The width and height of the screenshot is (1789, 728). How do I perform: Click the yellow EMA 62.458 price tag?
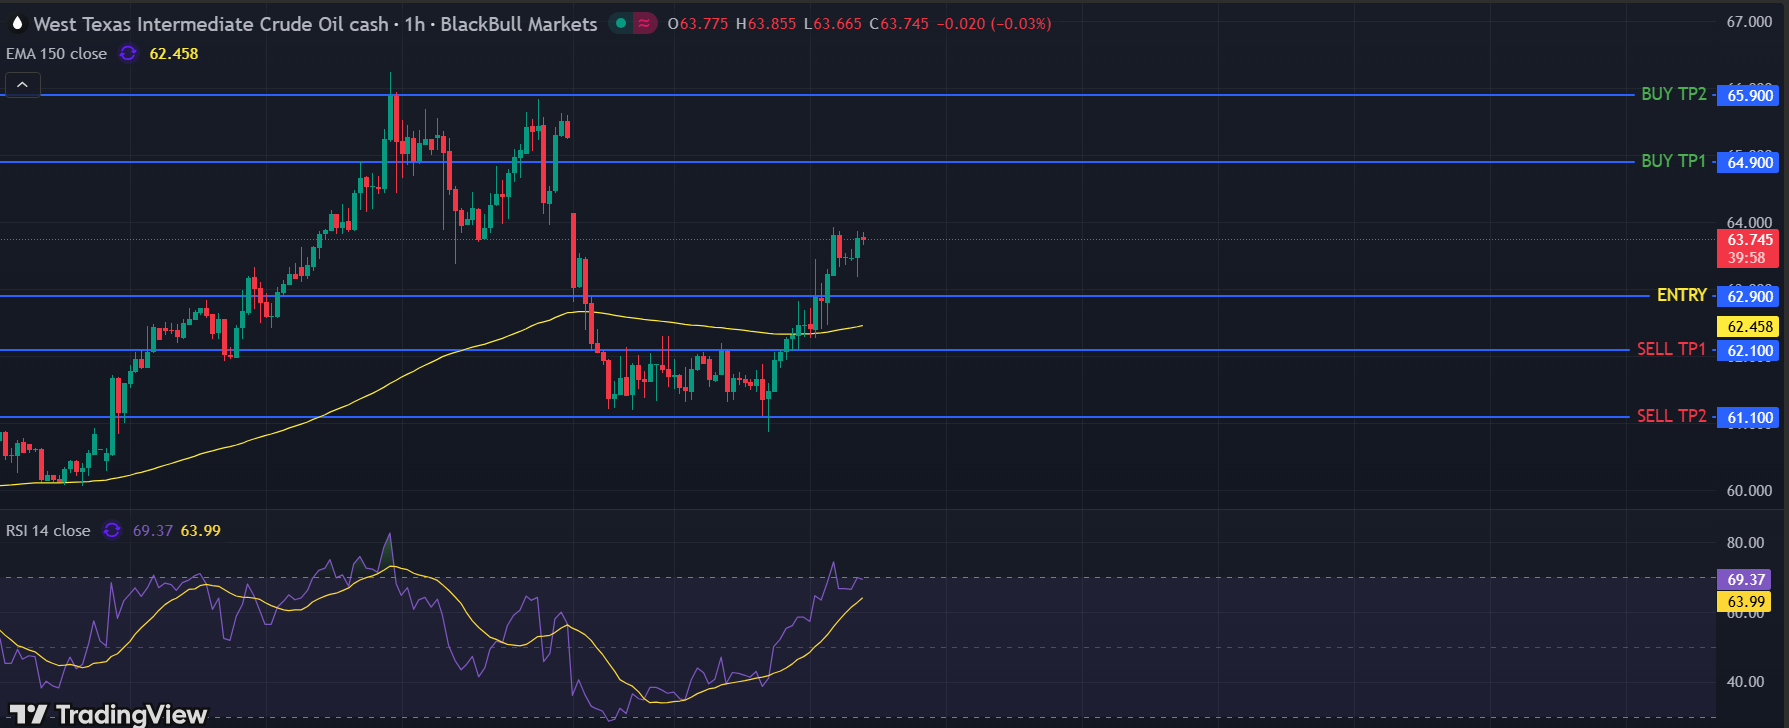[x=1749, y=327]
